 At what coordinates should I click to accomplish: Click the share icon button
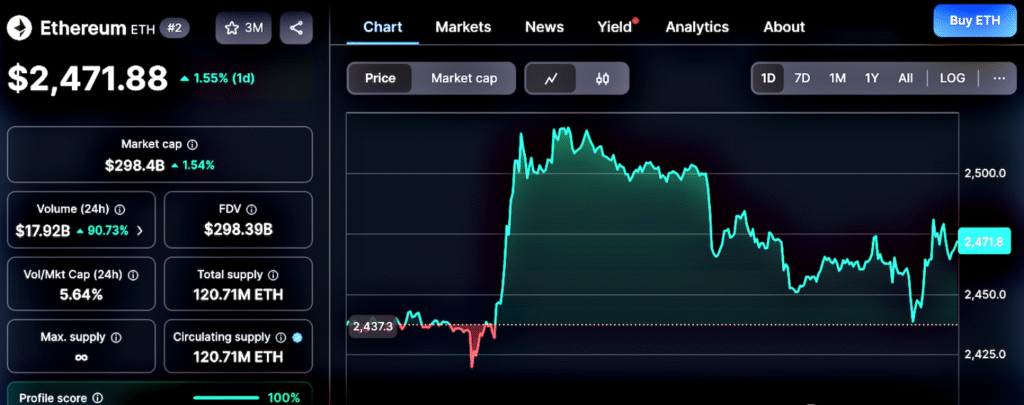click(x=296, y=28)
